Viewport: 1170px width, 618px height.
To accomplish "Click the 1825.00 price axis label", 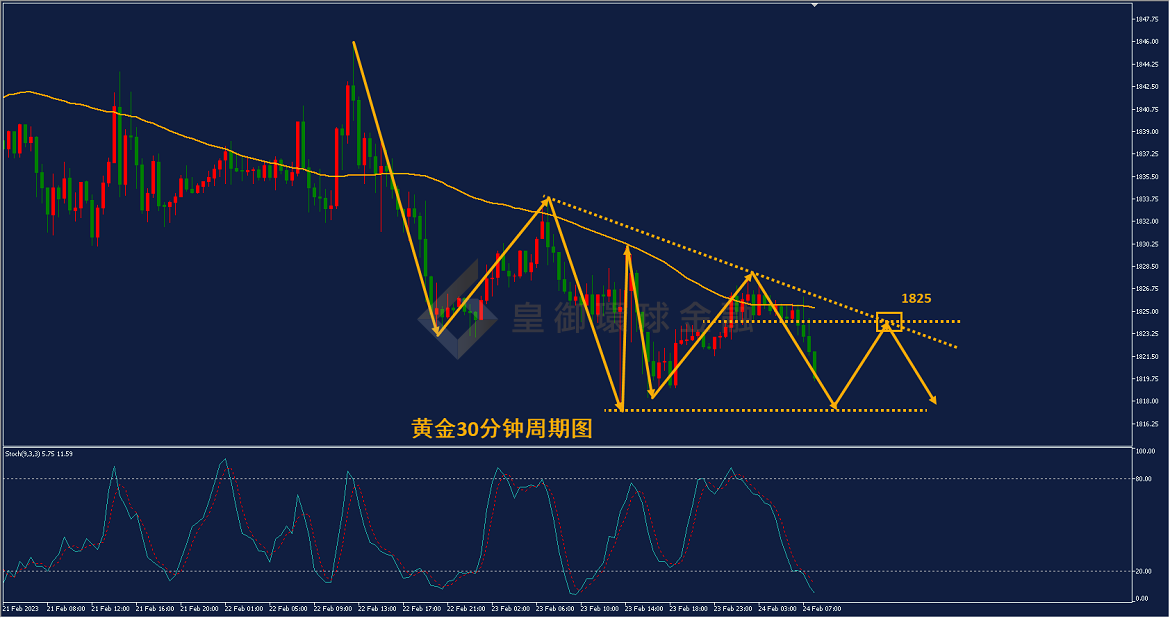I will [1148, 311].
